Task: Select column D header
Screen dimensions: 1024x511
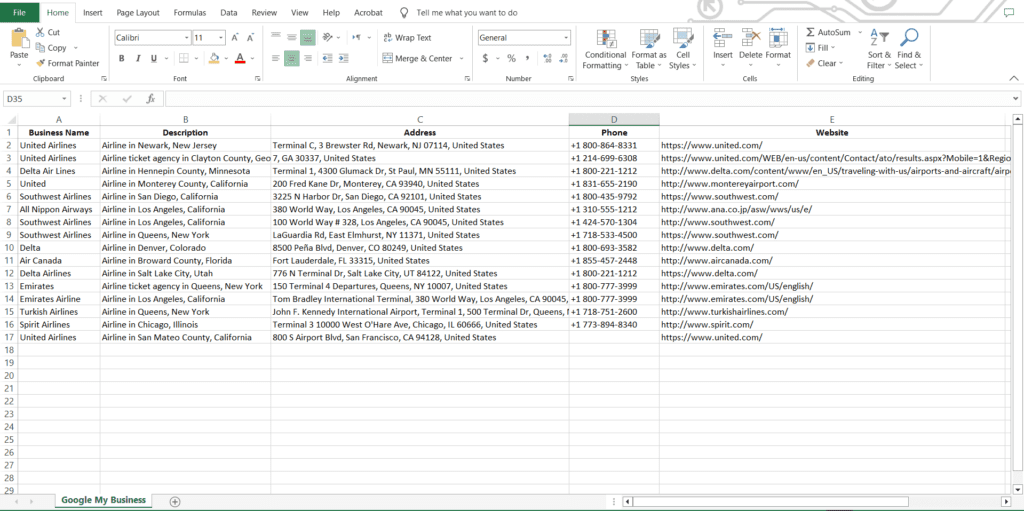Action: tap(614, 120)
